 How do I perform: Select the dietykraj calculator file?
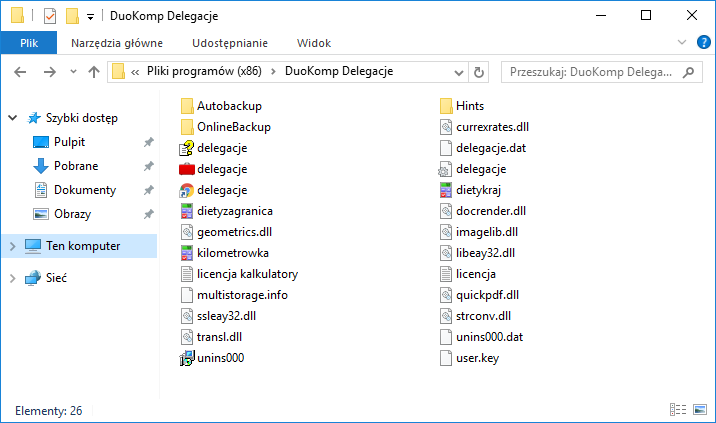[470, 190]
